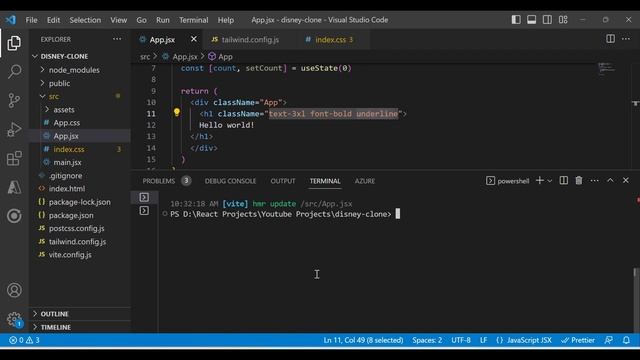
Task: Switch to the AZURE panel tab
Action: coord(364,181)
